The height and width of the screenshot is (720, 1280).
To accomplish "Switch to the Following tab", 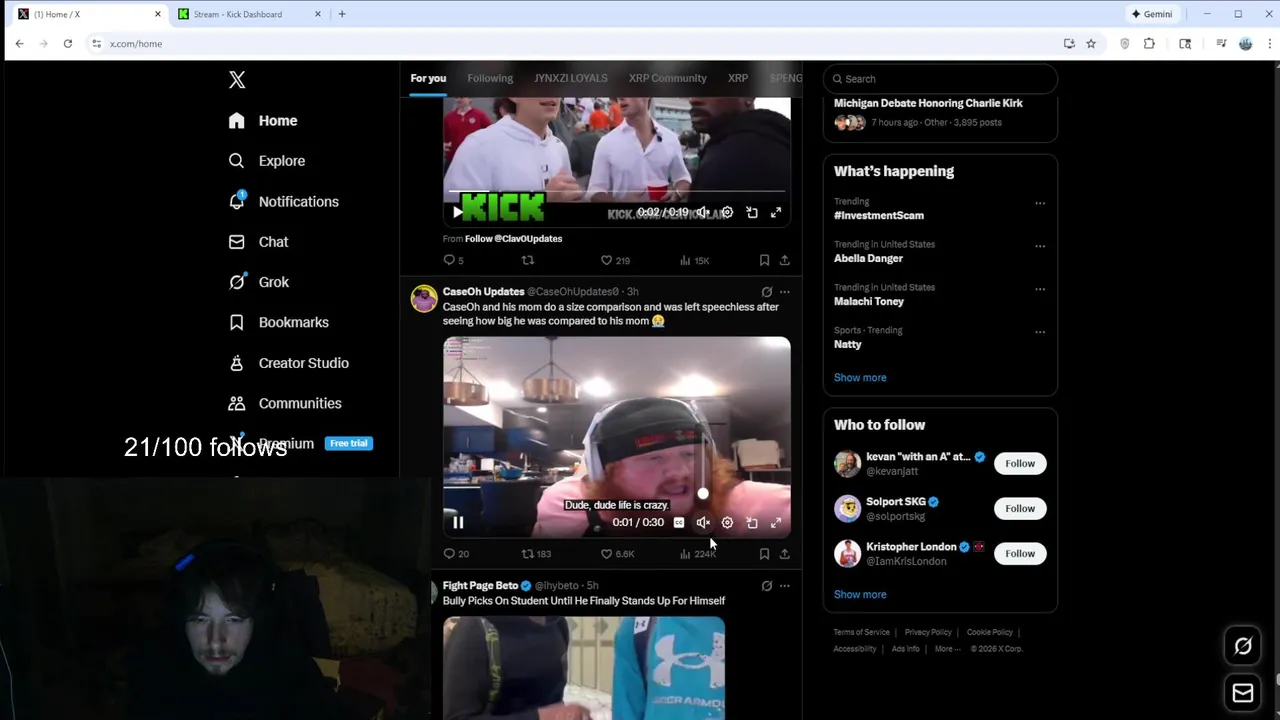I will [490, 78].
